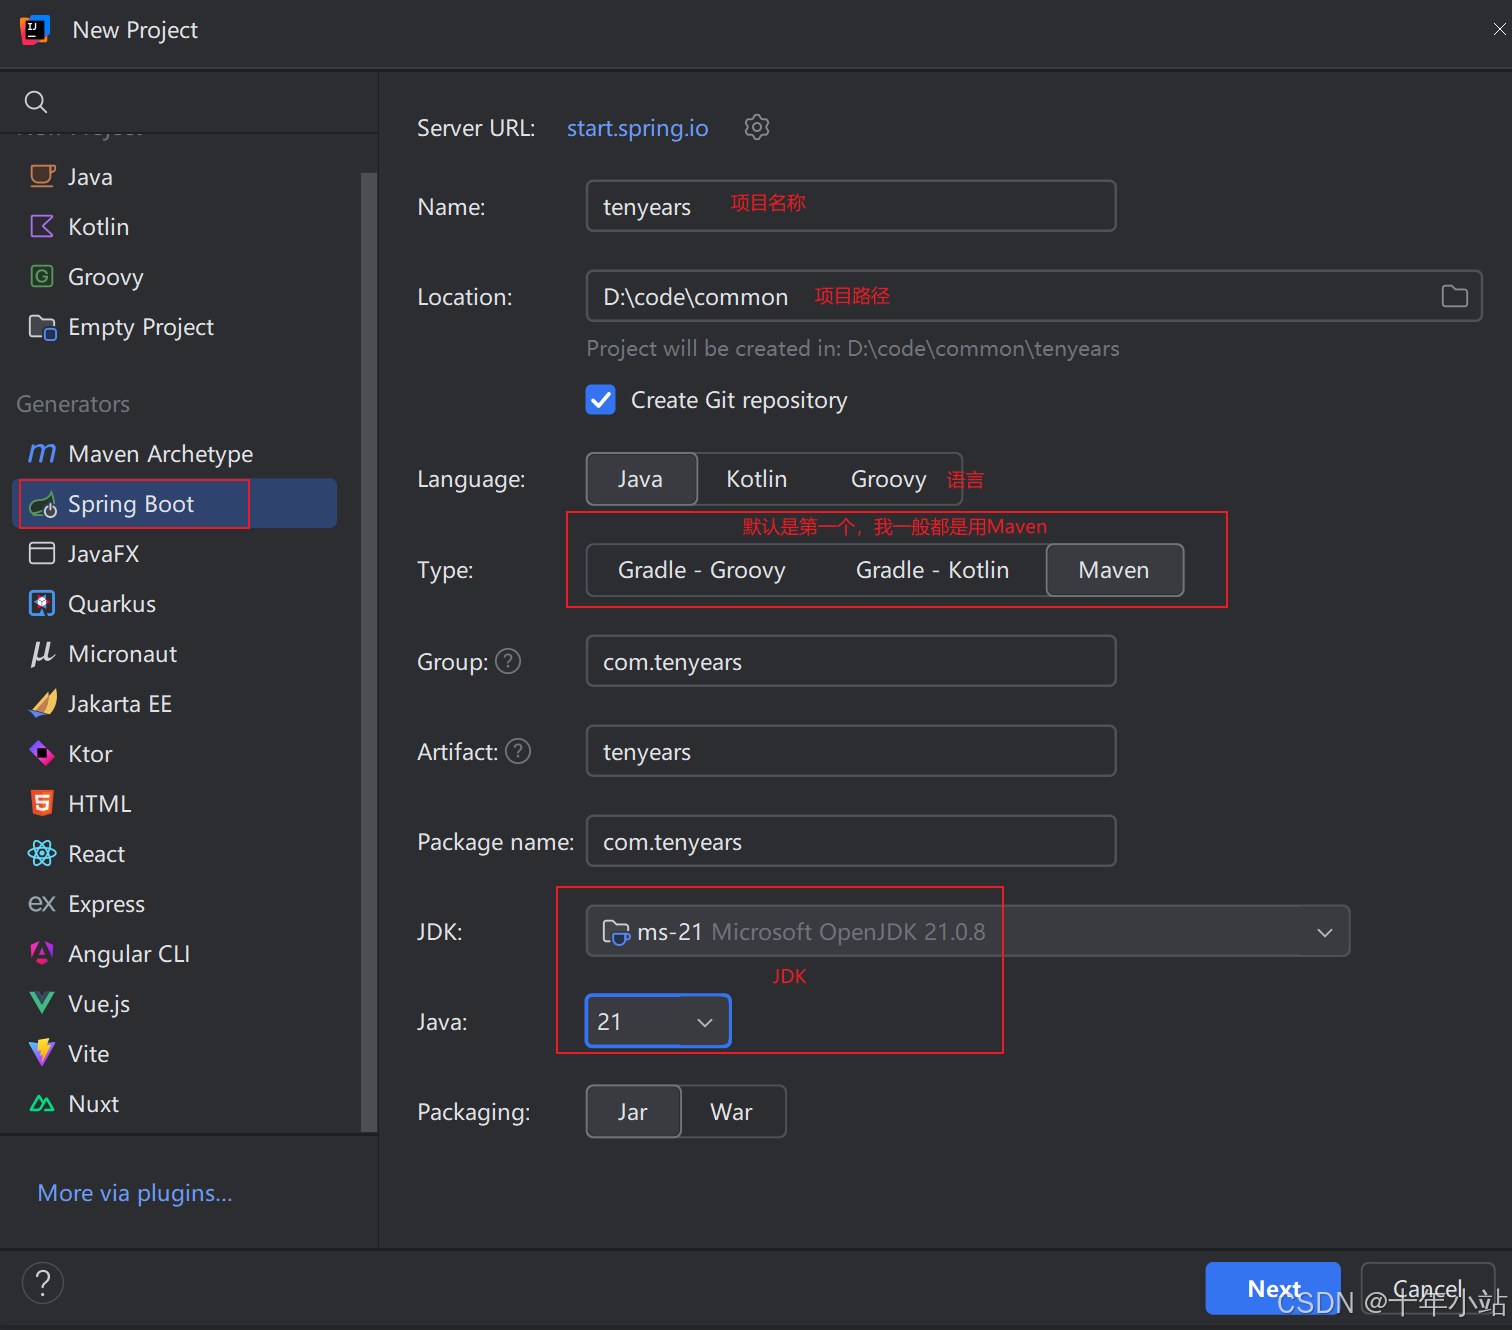Click the Artifact input field
The image size is (1512, 1330).
click(x=851, y=751)
